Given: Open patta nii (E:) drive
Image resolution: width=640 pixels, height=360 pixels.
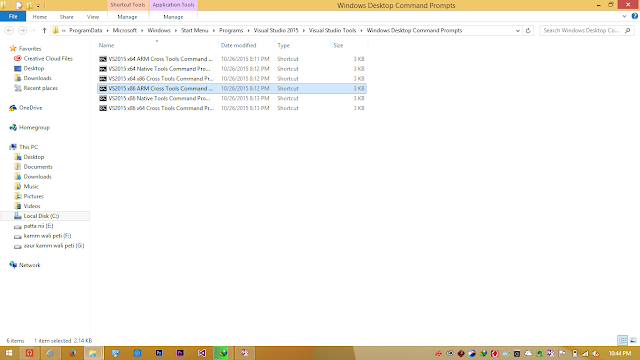Looking at the screenshot, I should click(38, 226).
